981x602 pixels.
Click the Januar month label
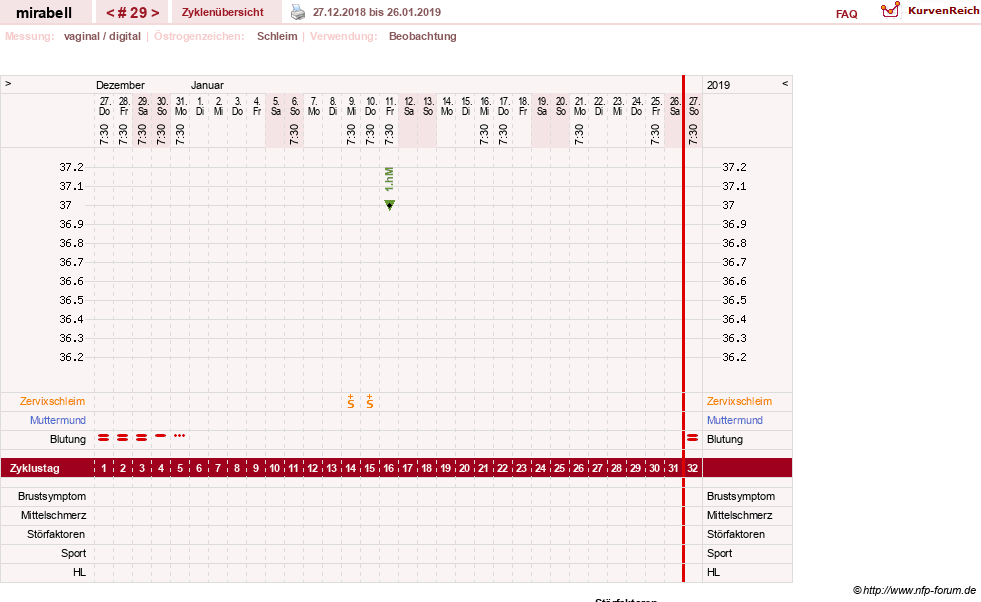pos(207,85)
